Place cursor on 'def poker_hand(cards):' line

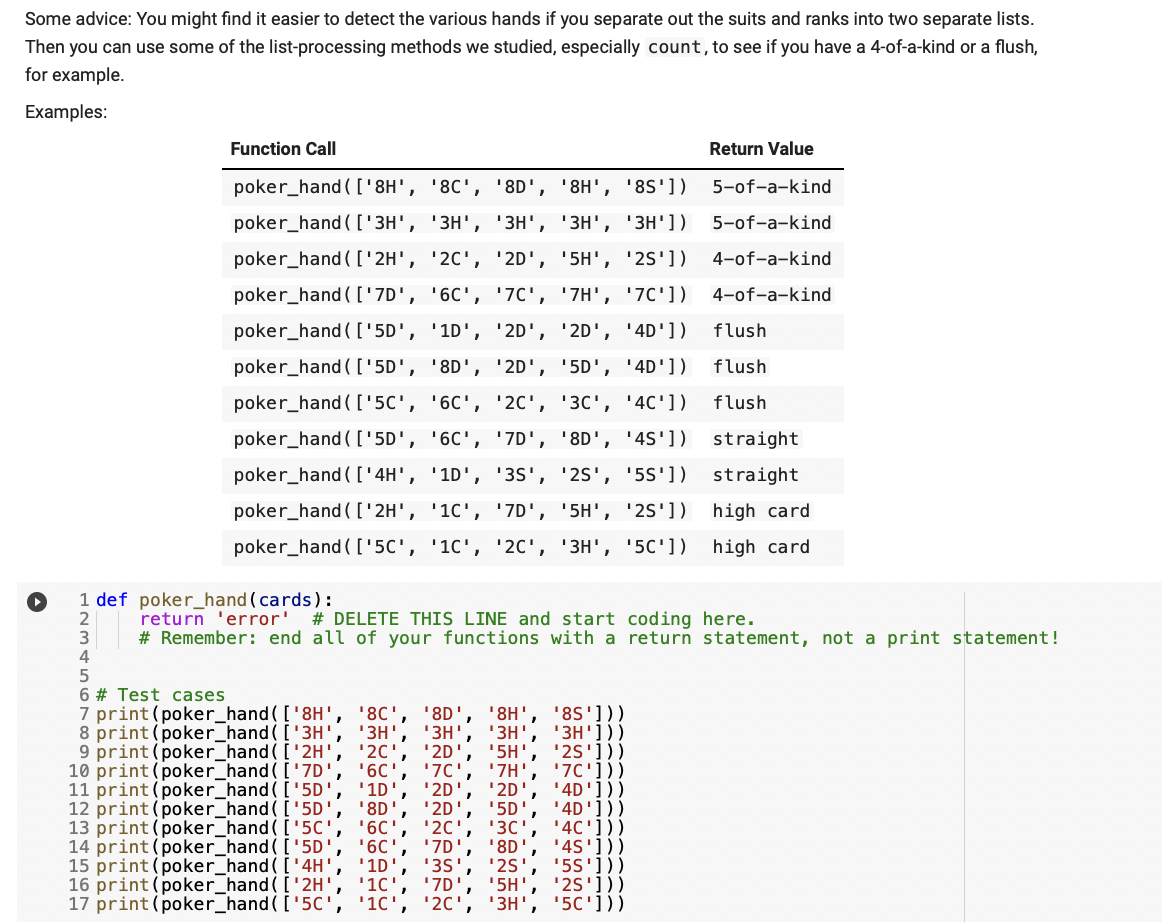[x=215, y=600]
